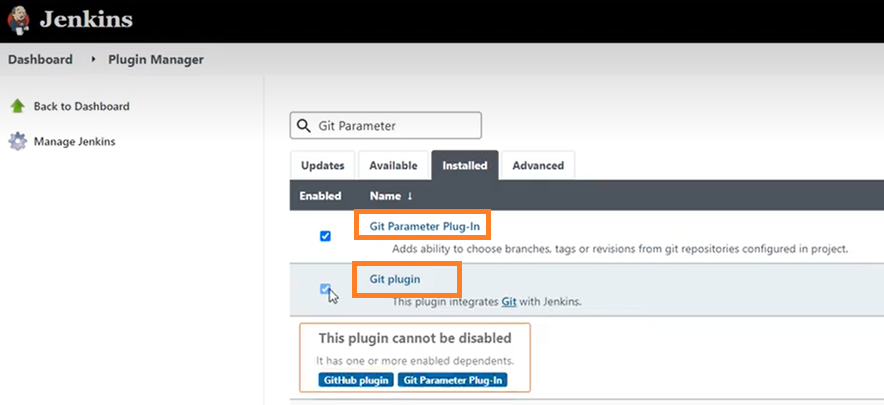The image size is (884, 405).
Task: Click the breadcrumb arrow after Dashboard
Action: pyautogui.click(x=93, y=59)
